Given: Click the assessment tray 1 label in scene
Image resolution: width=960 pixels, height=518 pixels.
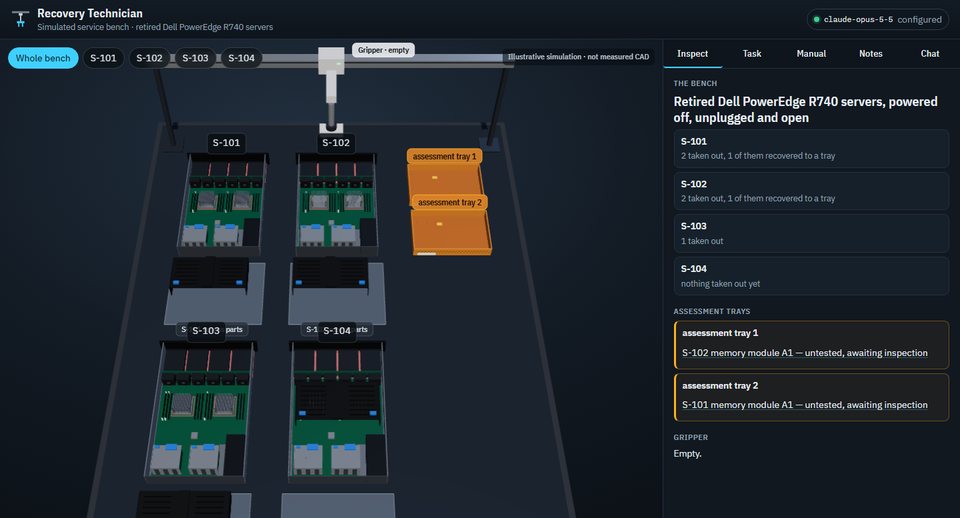Looking at the screenshot, I should 444,156.
